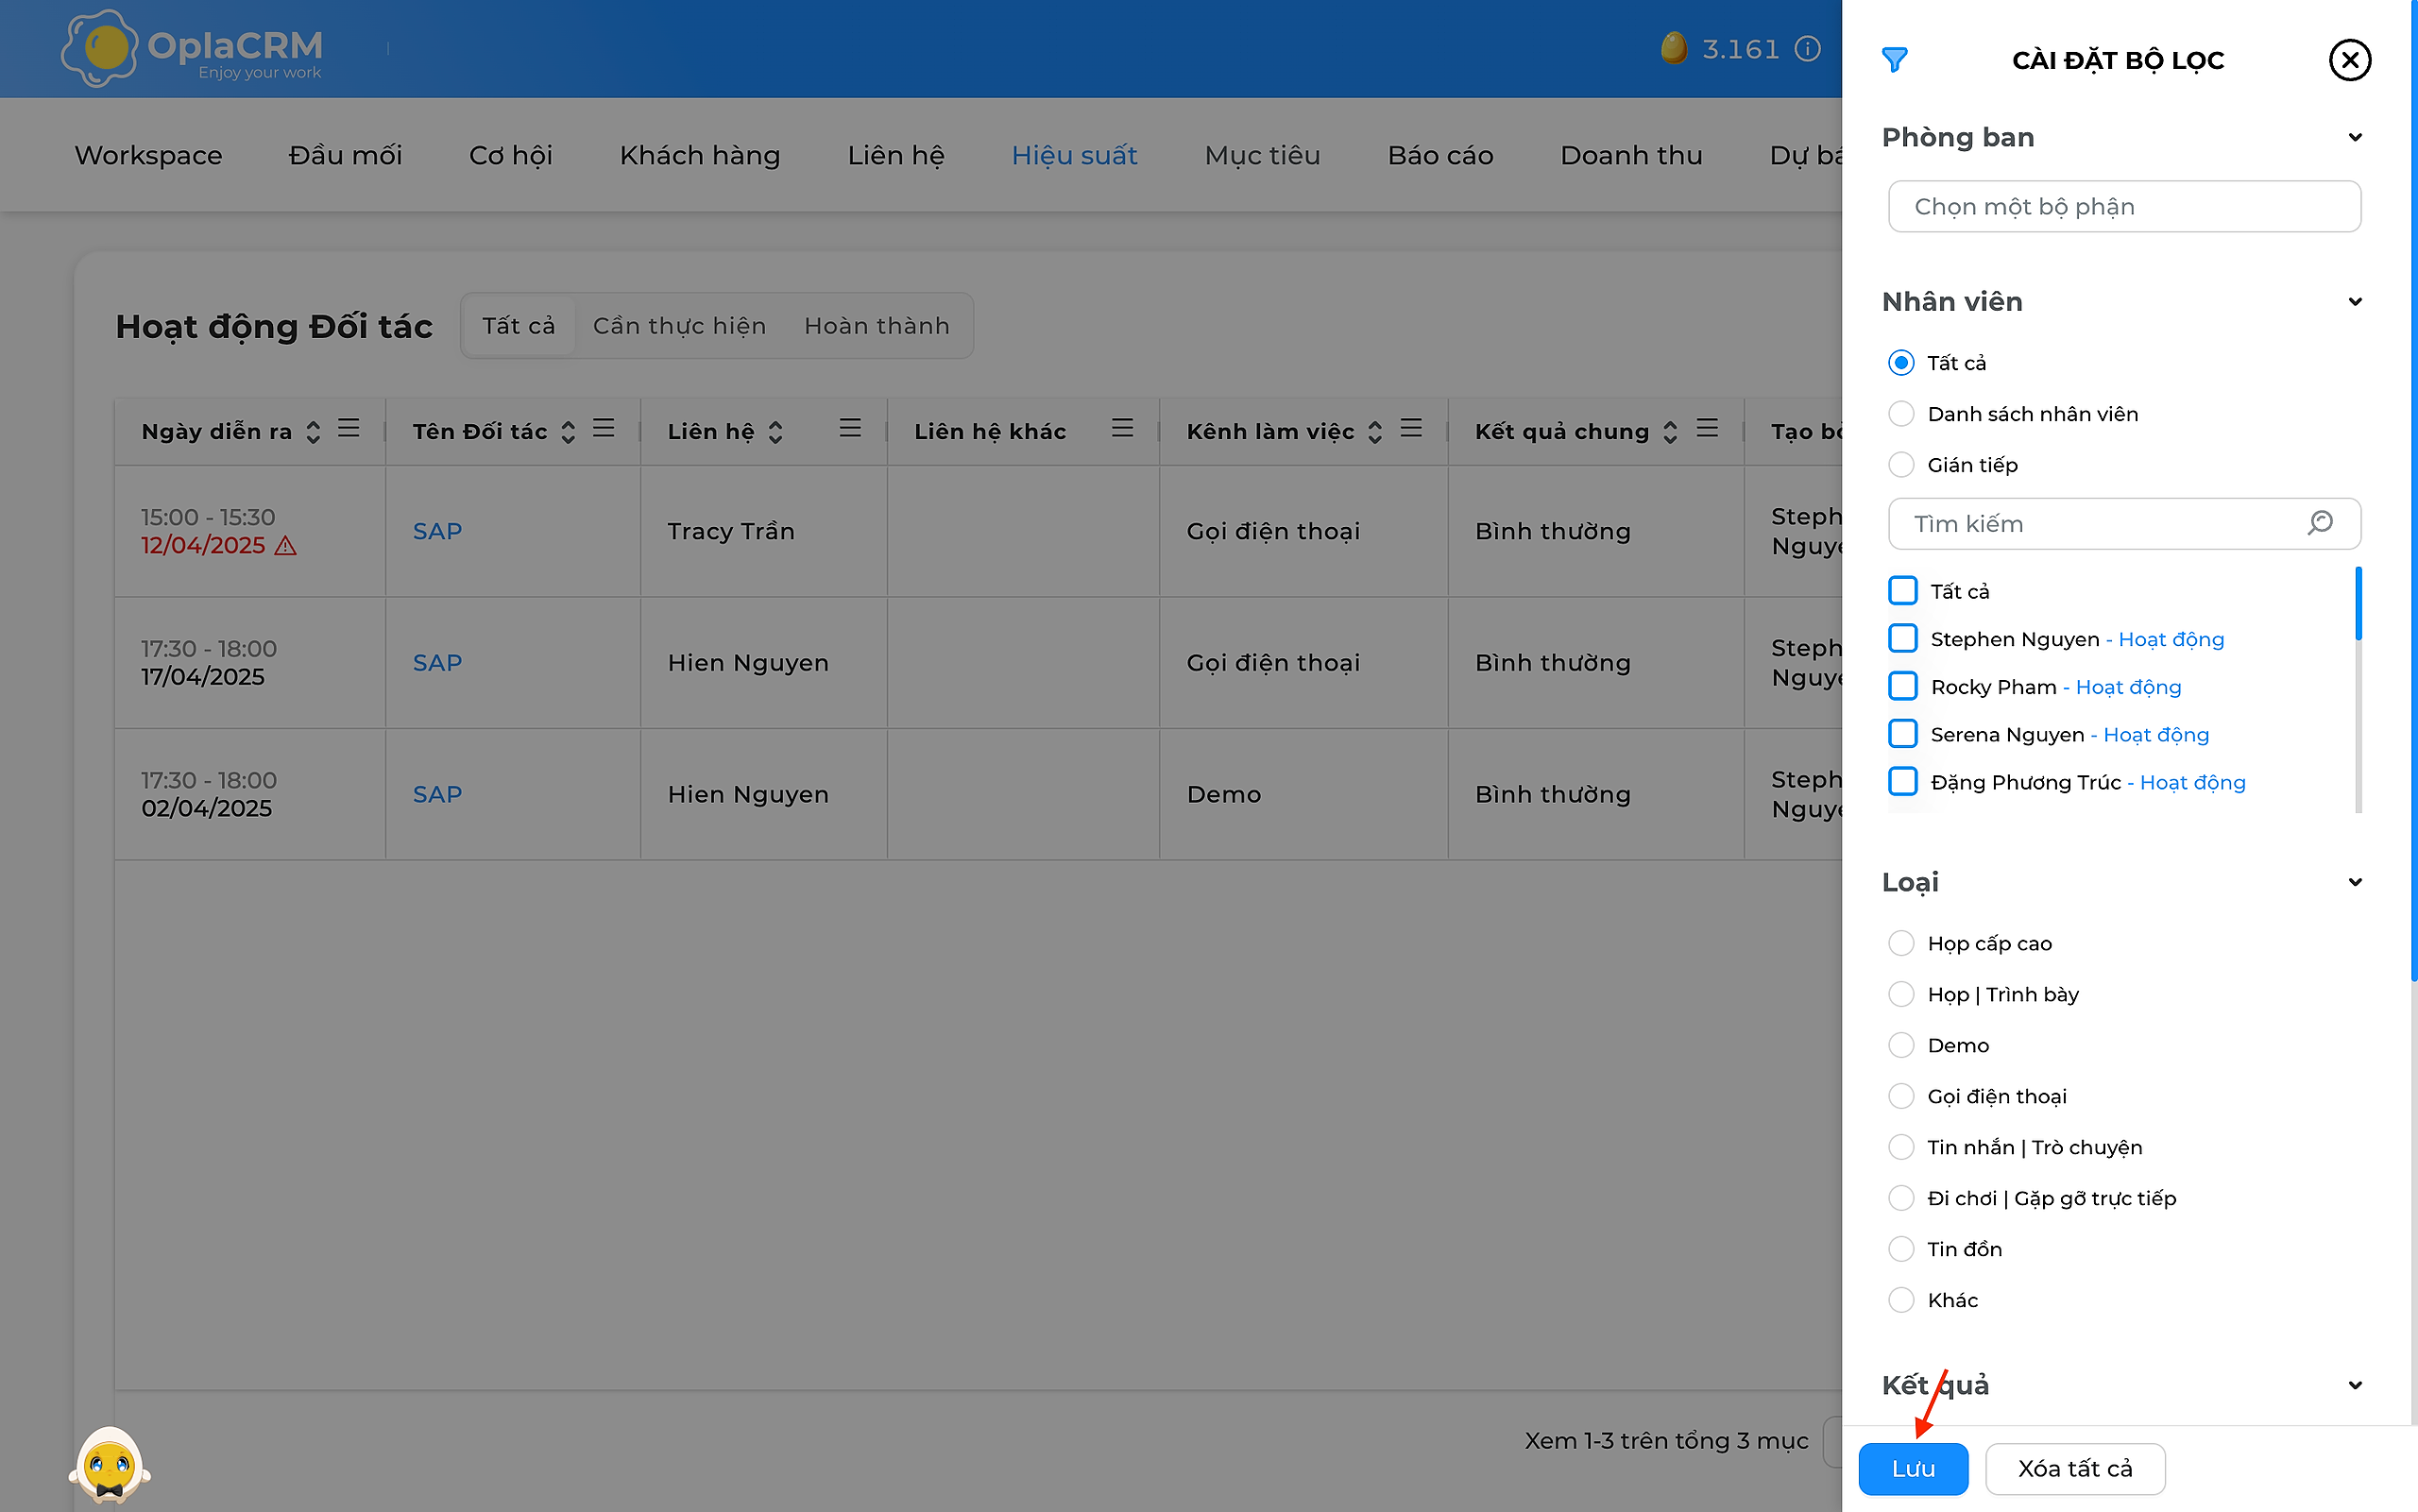
Task: Check Serena Nguyen employee checkbox
Action: 1902,734
